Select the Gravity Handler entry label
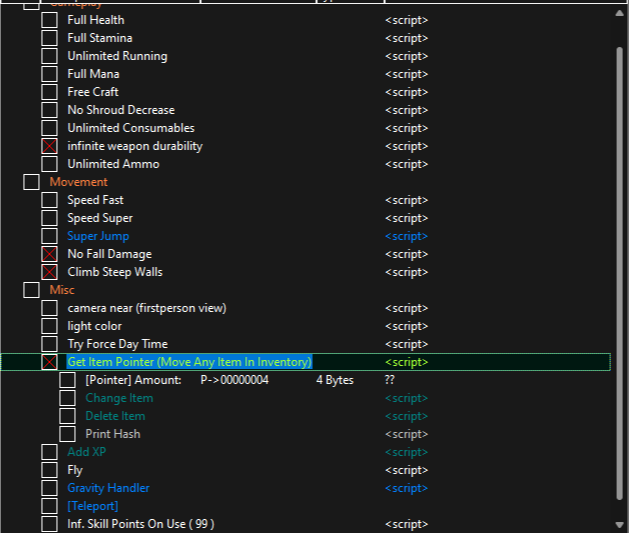The height and width of the screenshot is (533, 629). point(108,488)
